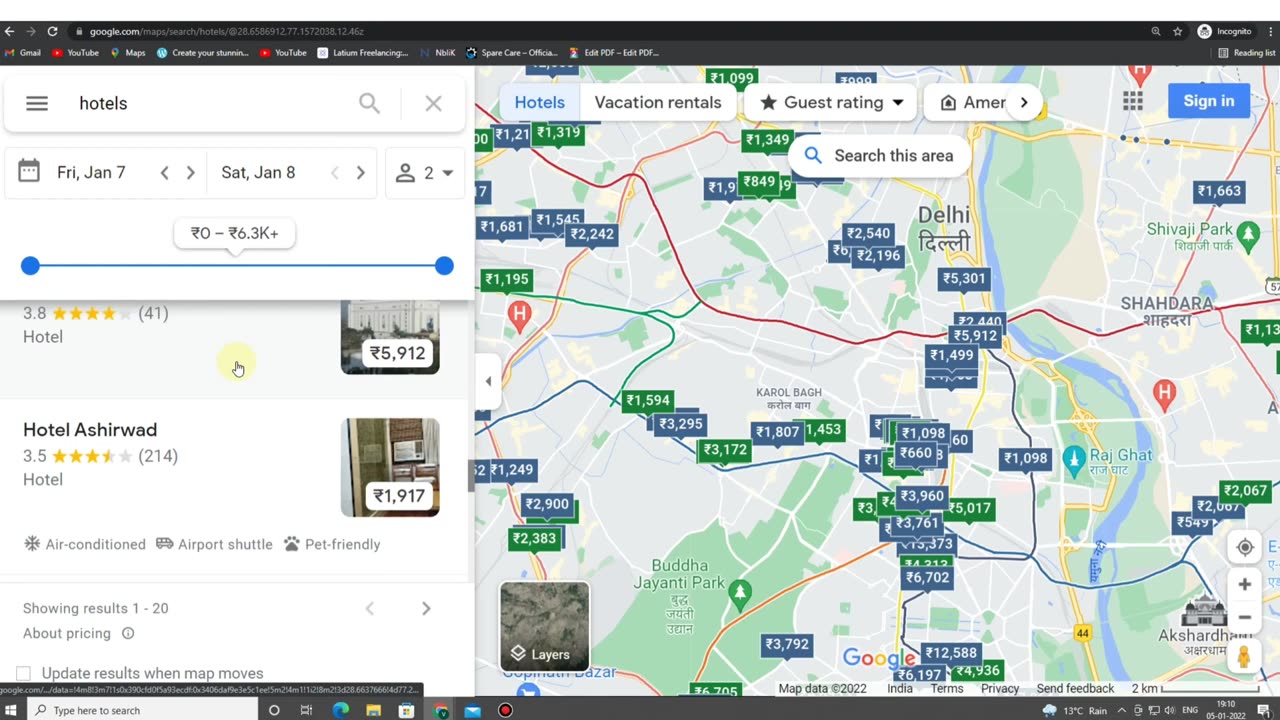Click the Street View pegman icon
1280x720 pixels.
point(1244,657)
